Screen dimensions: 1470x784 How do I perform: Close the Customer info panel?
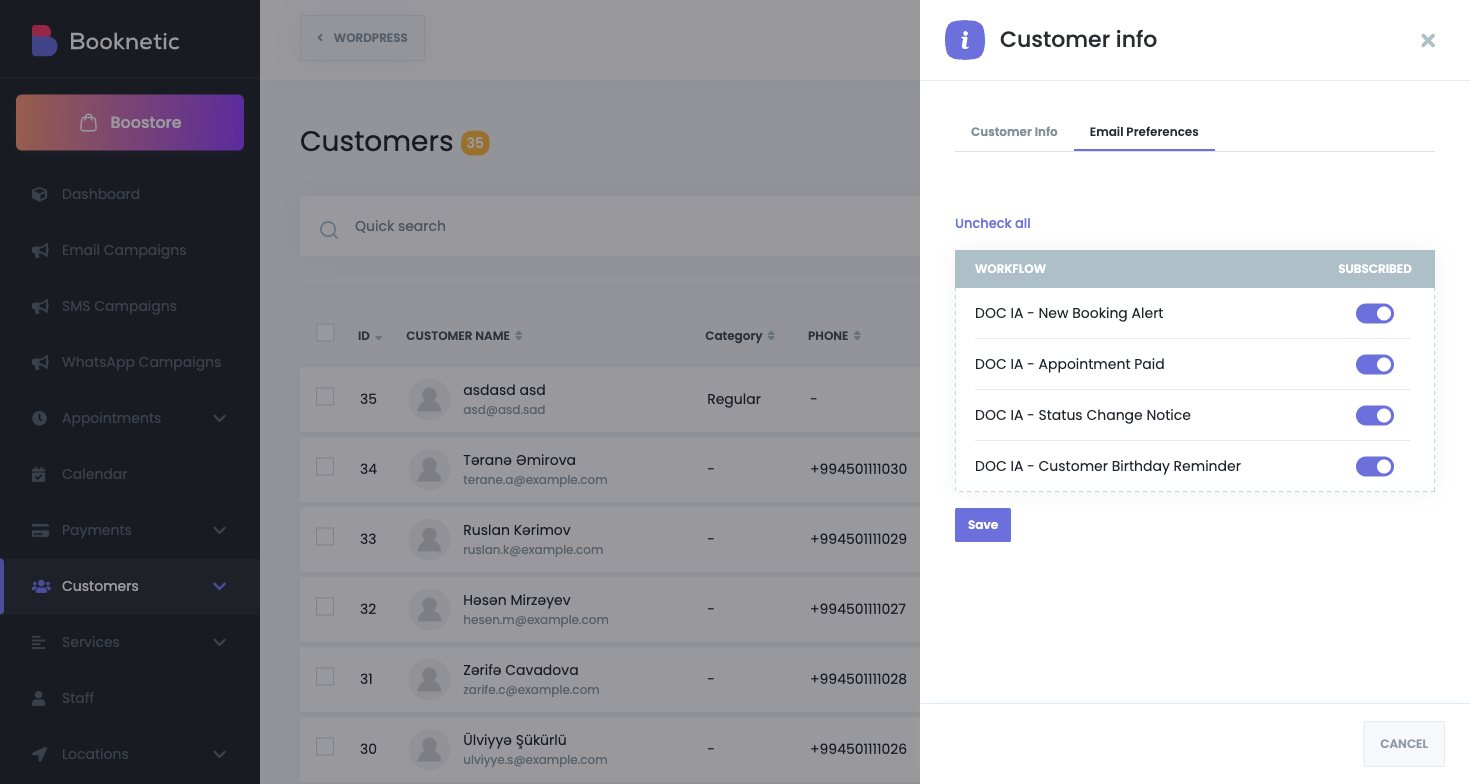(1428, 40)
